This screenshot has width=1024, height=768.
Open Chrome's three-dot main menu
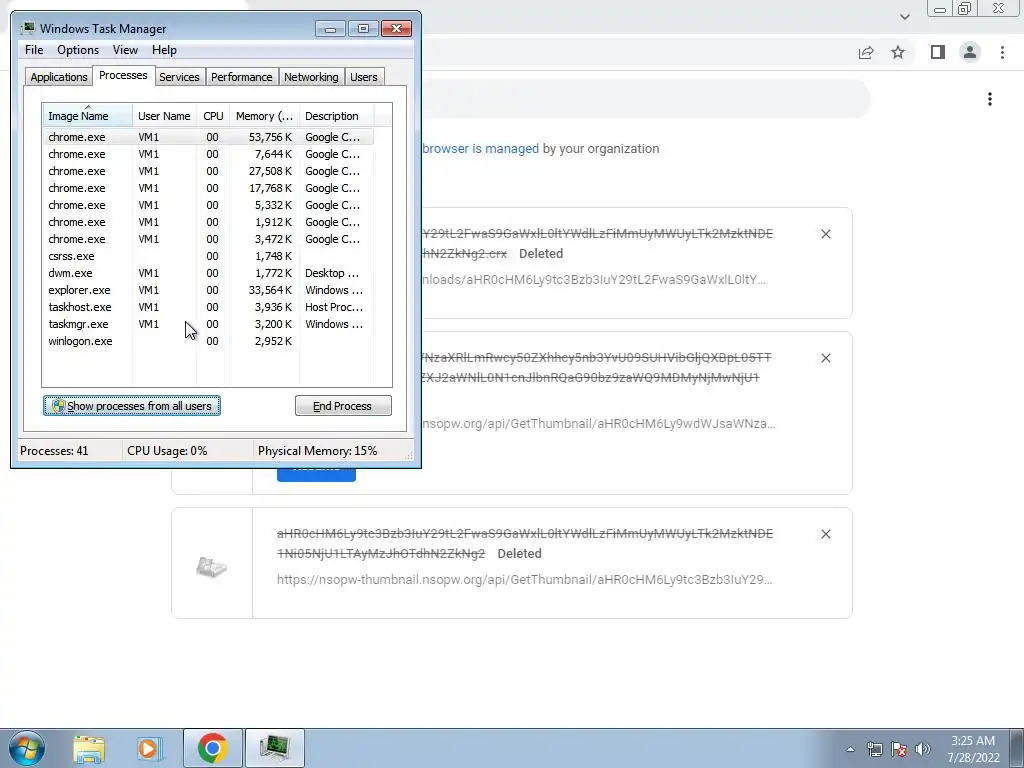coord(1002,52)
